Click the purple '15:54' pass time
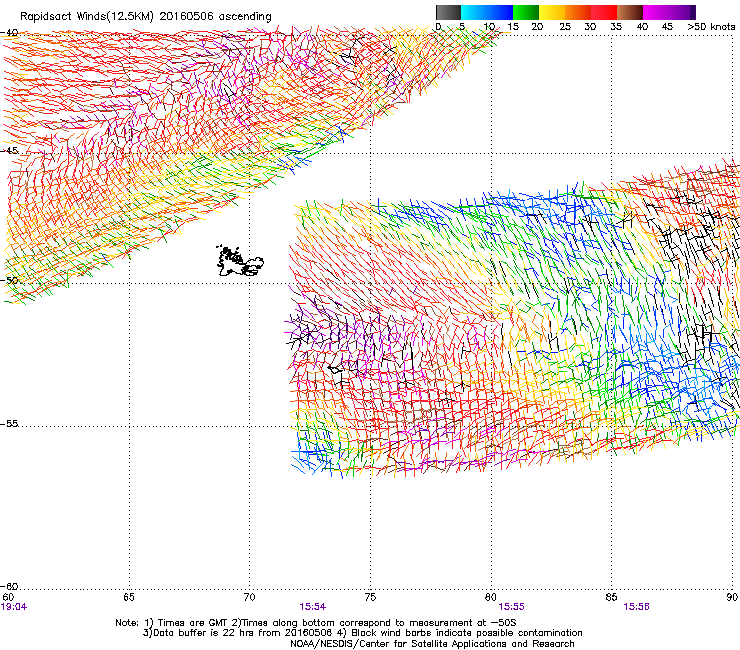This screenshot has height=650, width=740. [312, 607]
